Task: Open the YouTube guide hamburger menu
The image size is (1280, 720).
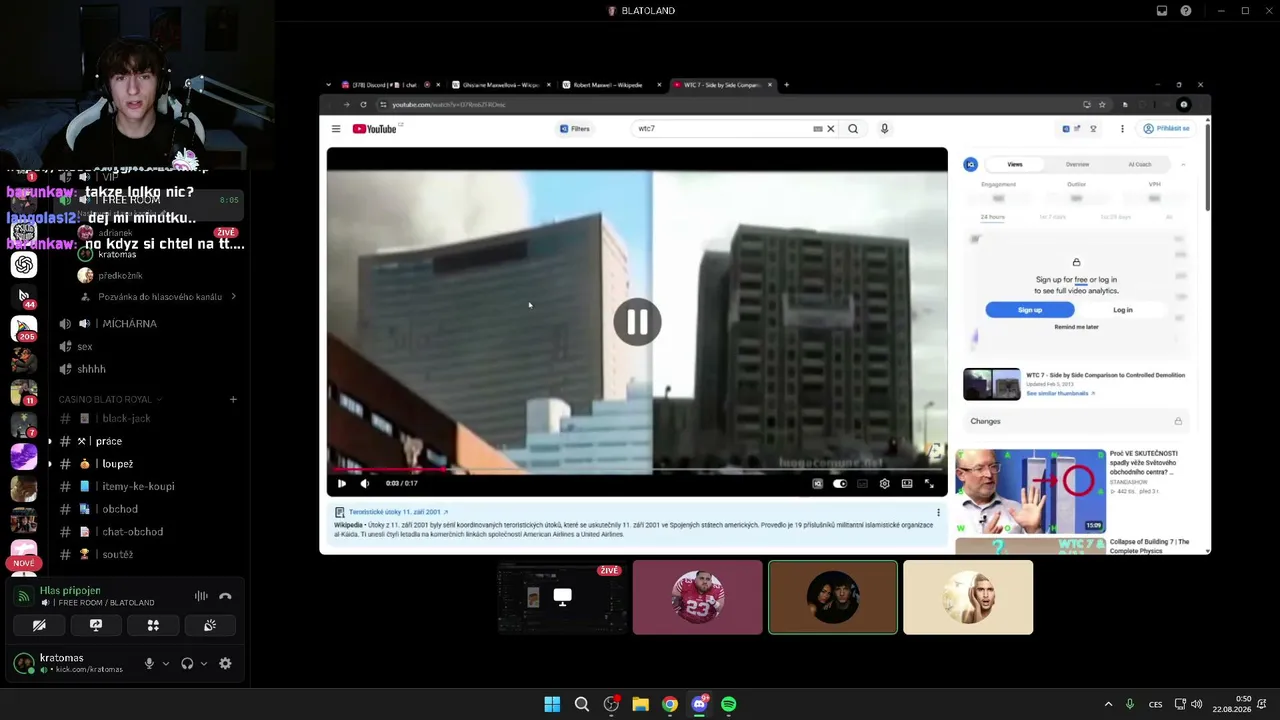Action: (x=336, y=129)
